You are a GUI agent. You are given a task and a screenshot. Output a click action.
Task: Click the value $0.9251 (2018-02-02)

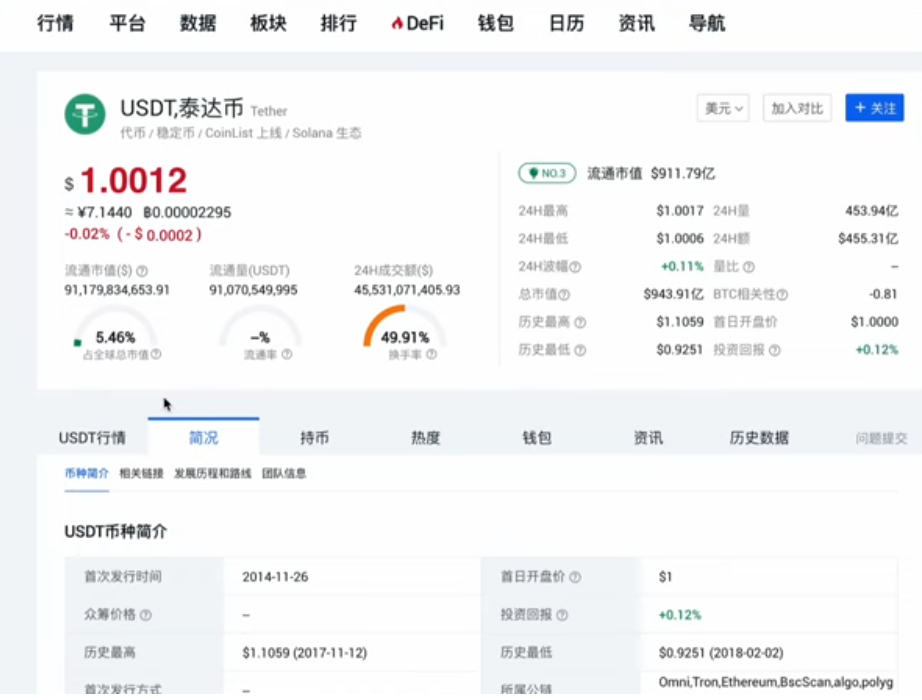coord(721,653)
